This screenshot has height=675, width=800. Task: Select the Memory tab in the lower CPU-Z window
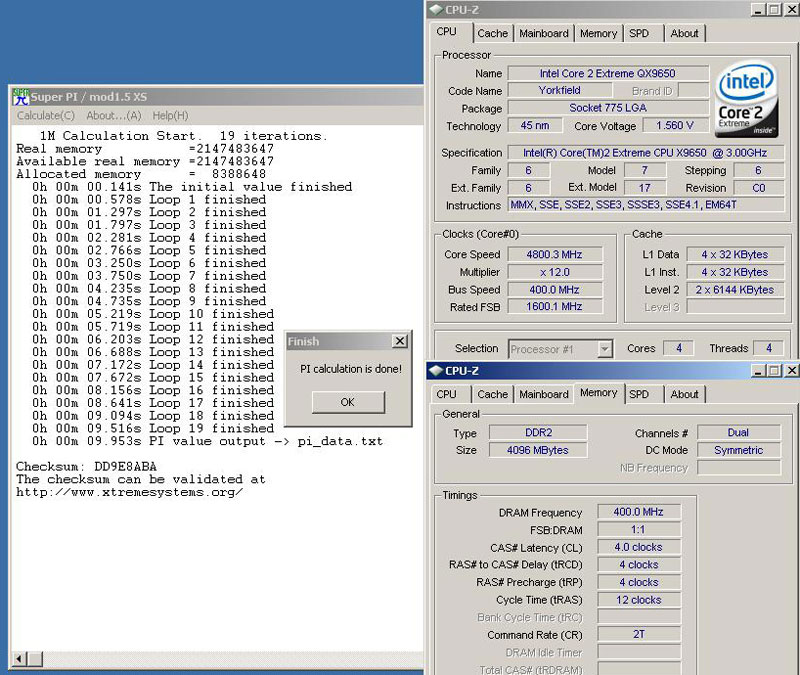point(598,393)
